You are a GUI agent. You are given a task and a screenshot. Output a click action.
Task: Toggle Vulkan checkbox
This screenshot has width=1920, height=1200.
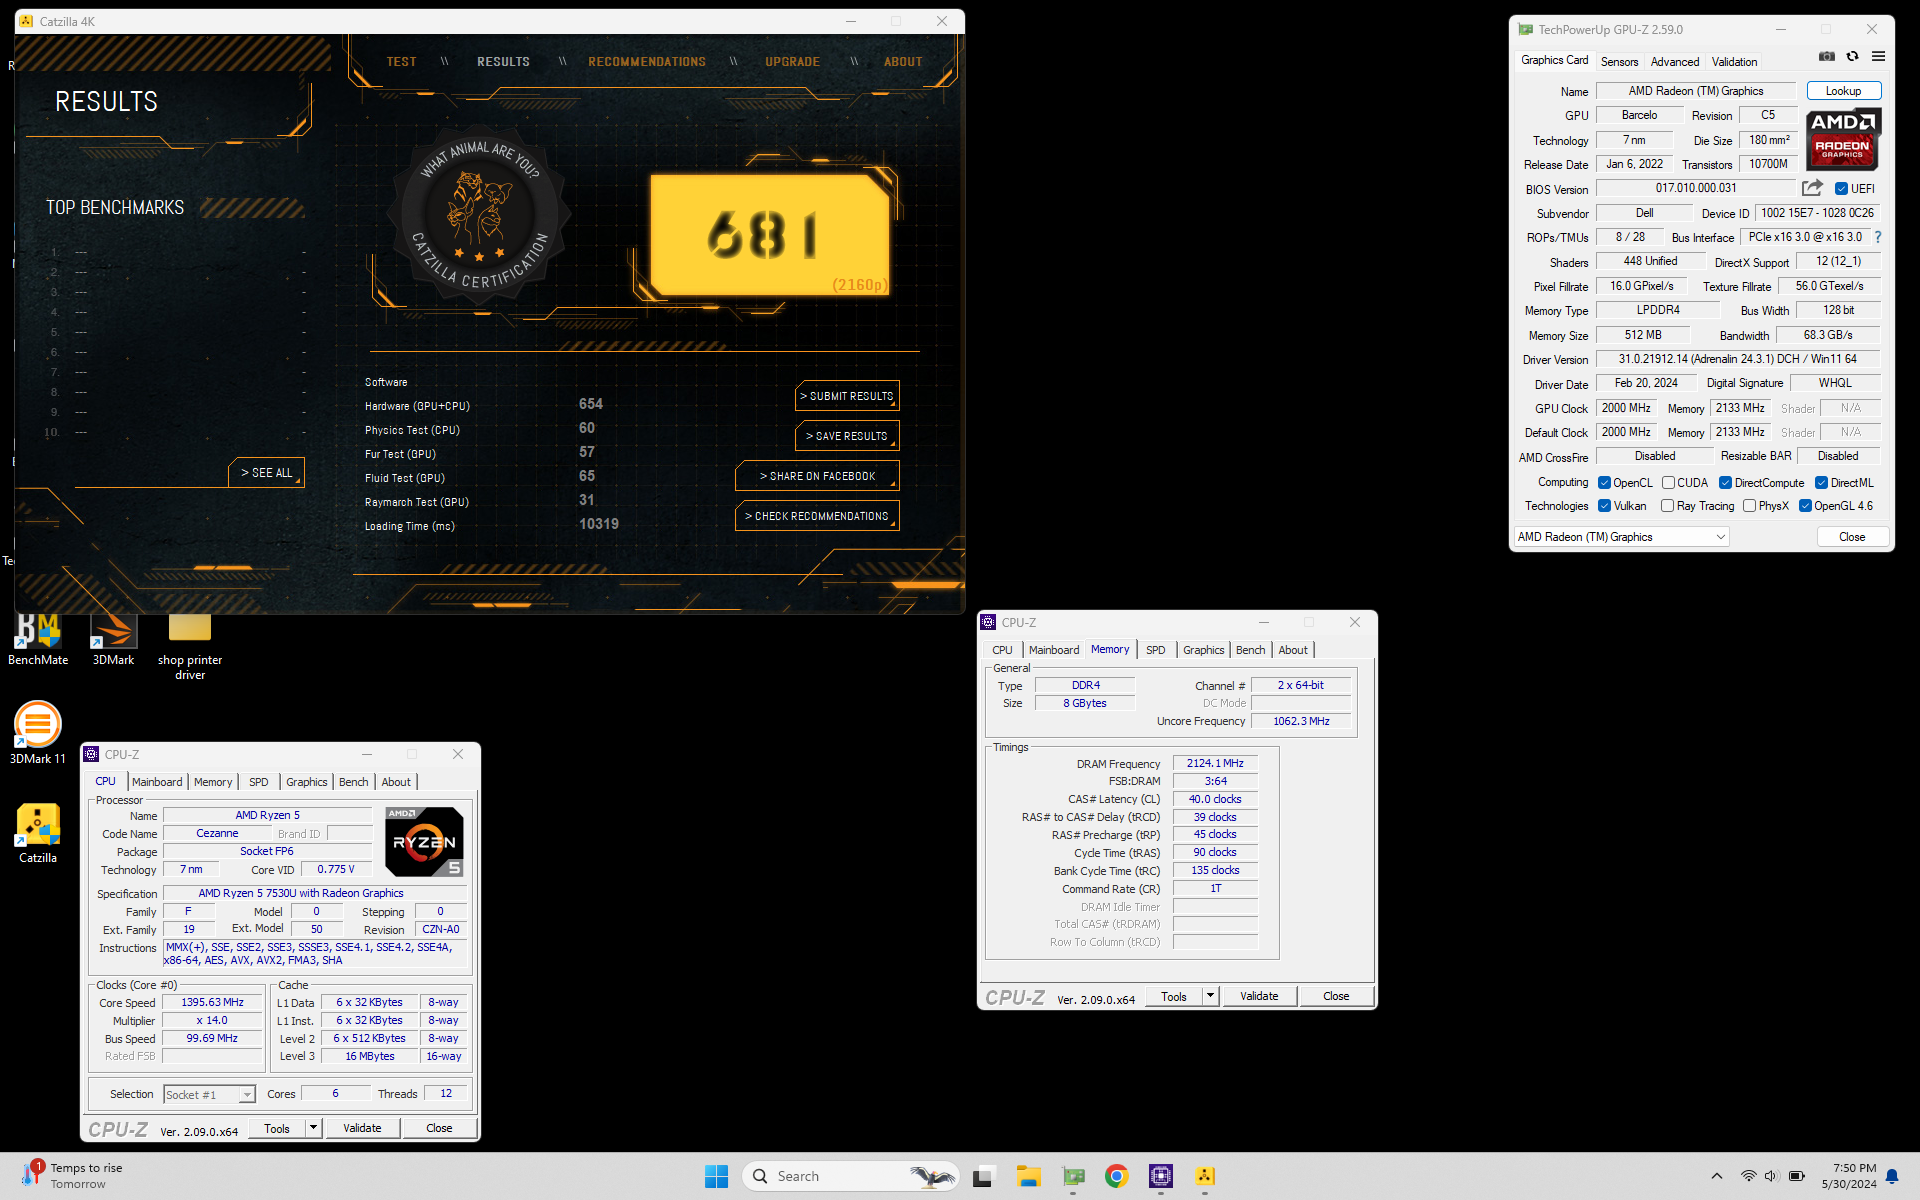pyautogui.click(x=1604, y=506)
